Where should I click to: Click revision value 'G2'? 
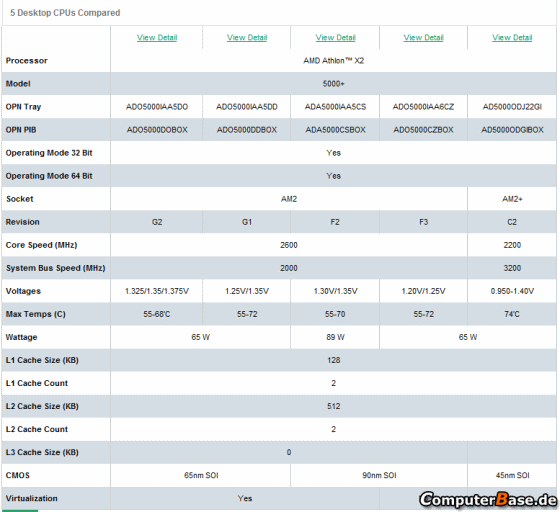157,222
